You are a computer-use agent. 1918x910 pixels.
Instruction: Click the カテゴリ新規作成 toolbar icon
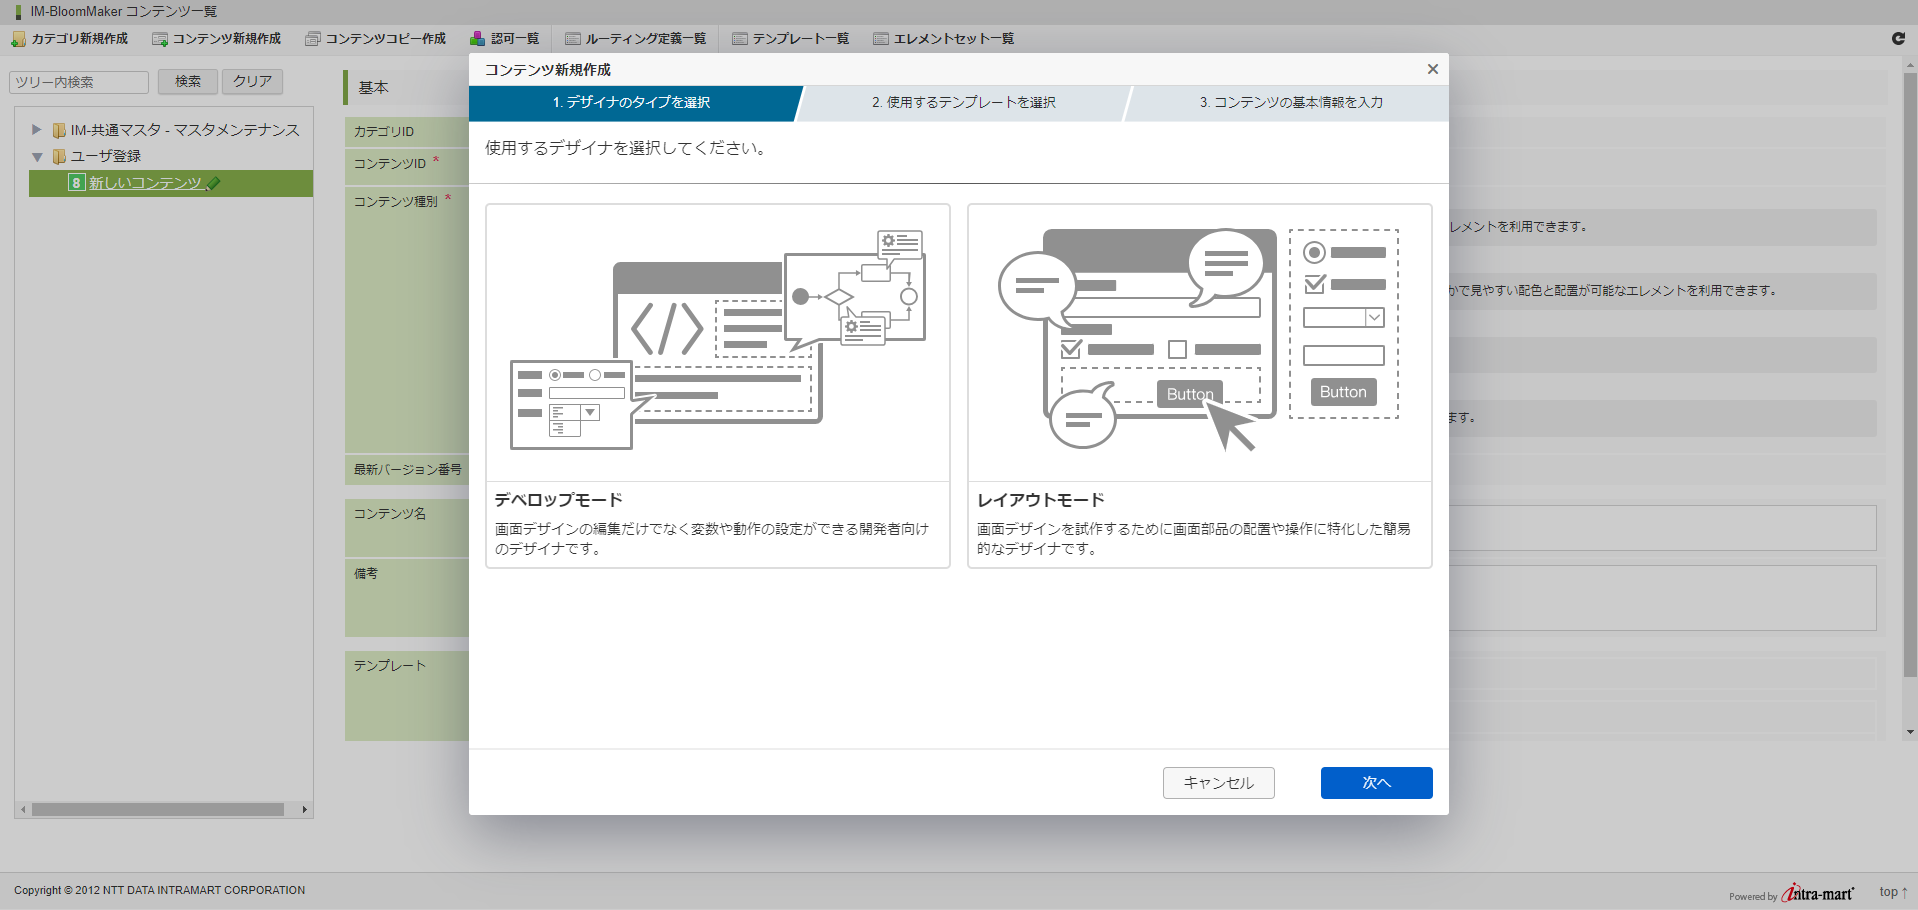pos(18,39)
